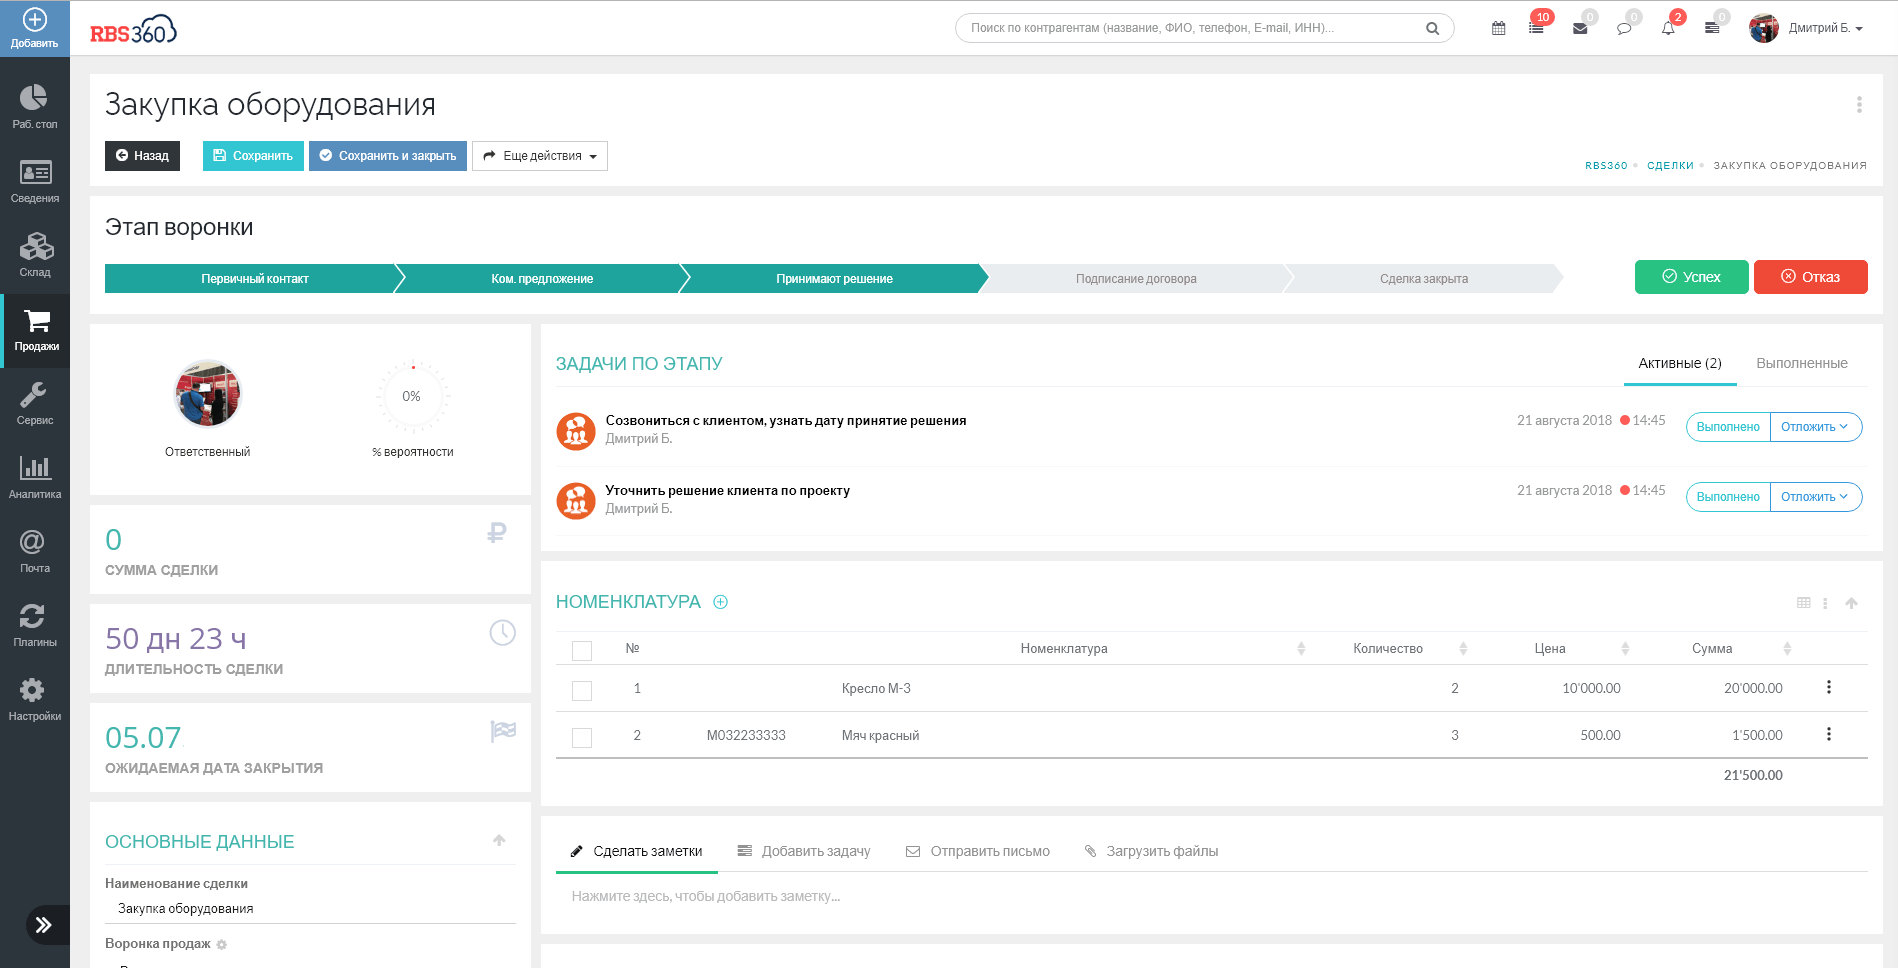Open the tasks list icon with badge 10

coord(1536,28)
